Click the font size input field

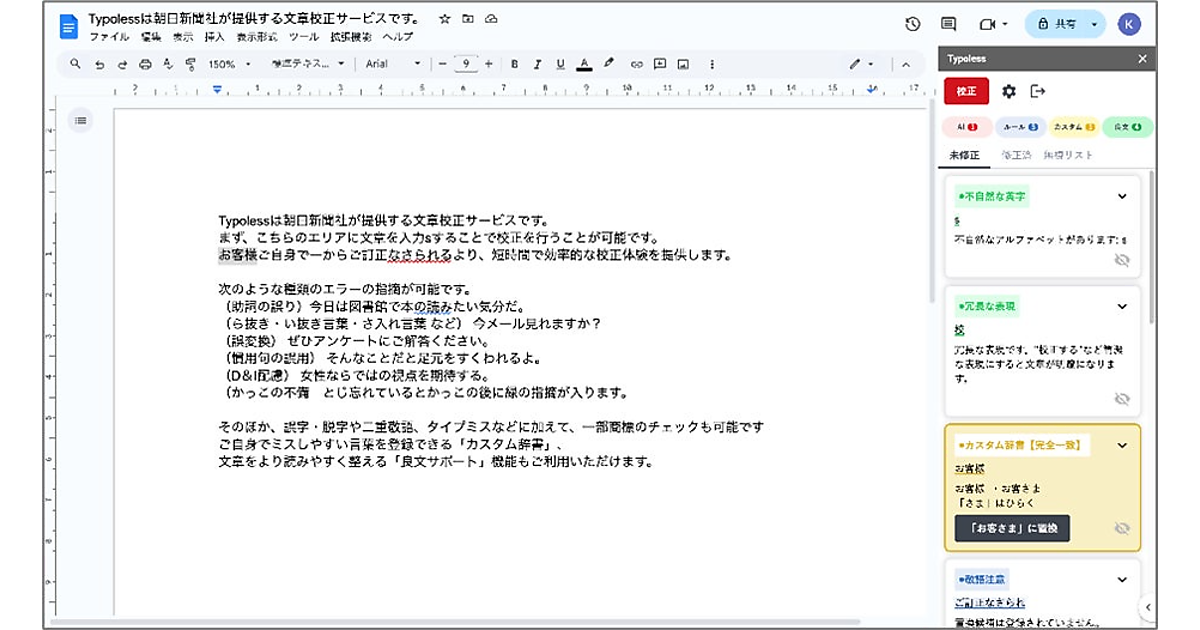(464, 64)
